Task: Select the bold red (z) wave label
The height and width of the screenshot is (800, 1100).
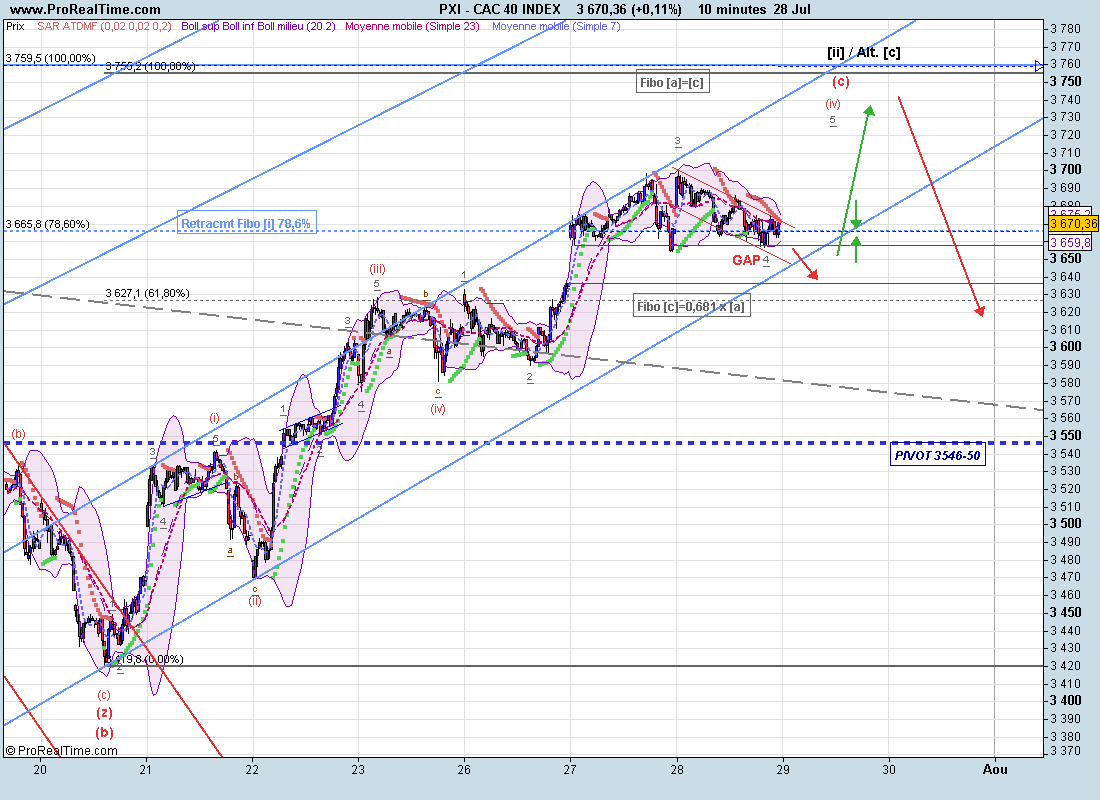Action: coord(104,712)
